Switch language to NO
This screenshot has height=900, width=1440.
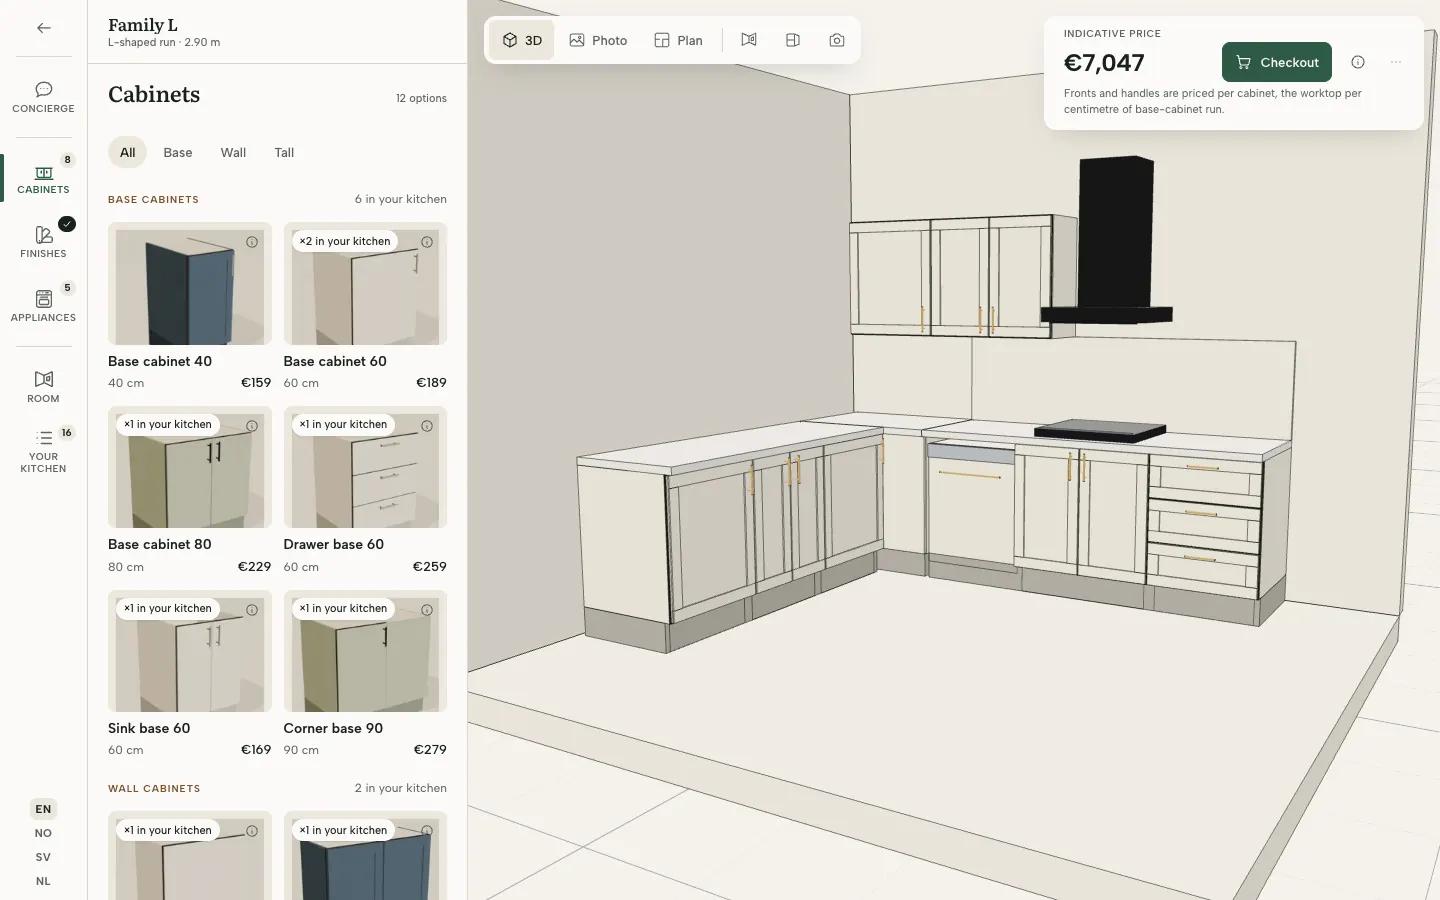[x=43, y=833]
